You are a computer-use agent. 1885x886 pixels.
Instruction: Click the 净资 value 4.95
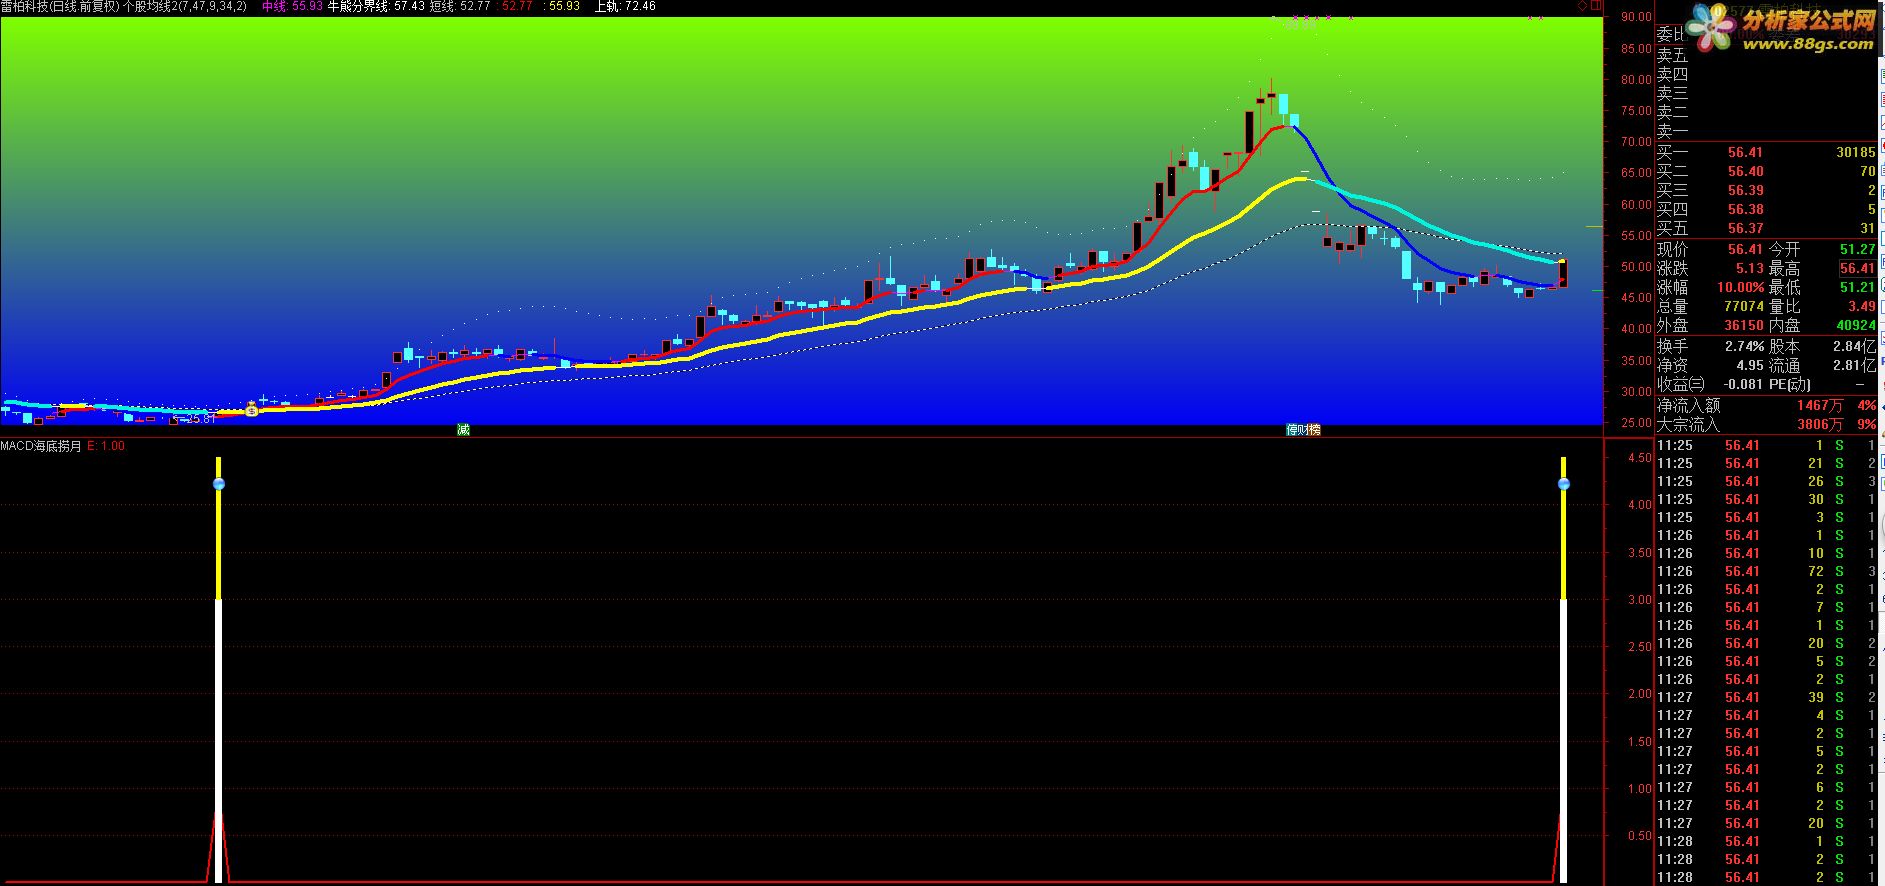[1750, 365]
